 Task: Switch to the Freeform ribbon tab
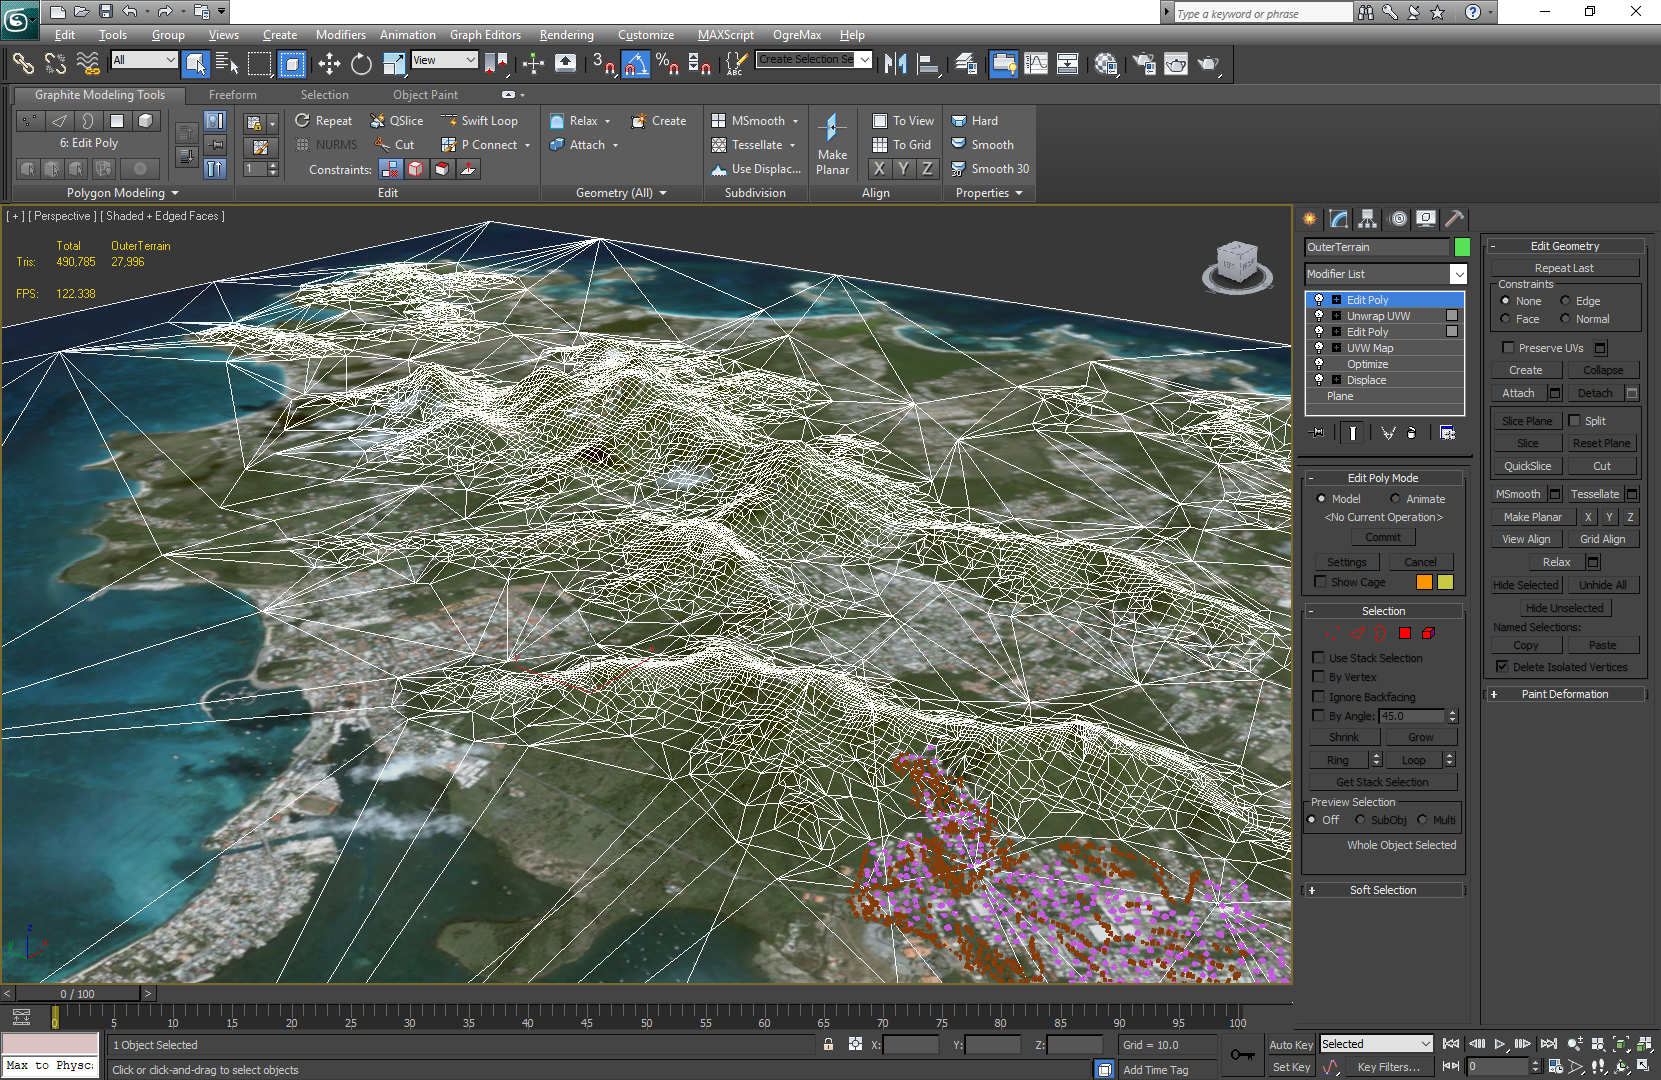coord(232,95)
